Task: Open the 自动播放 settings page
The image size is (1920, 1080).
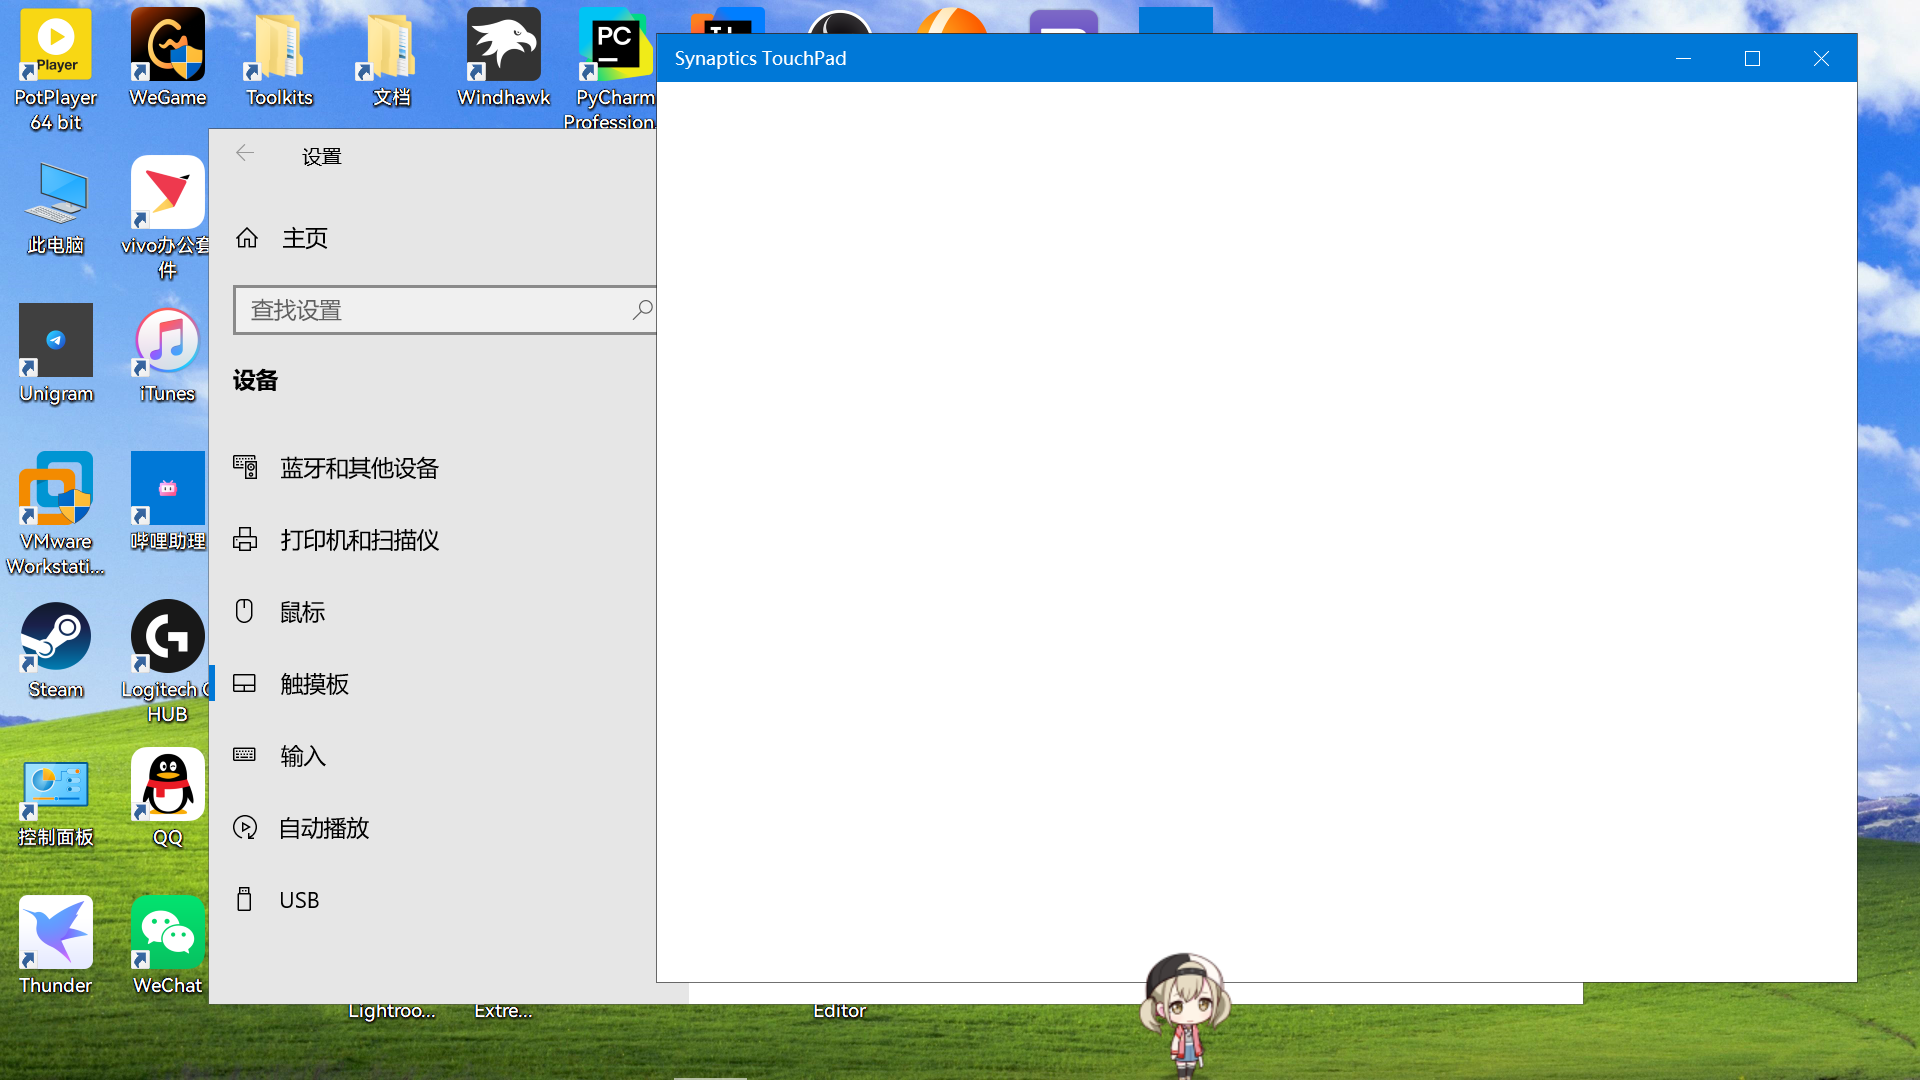Action: click(x=432, y=828)
